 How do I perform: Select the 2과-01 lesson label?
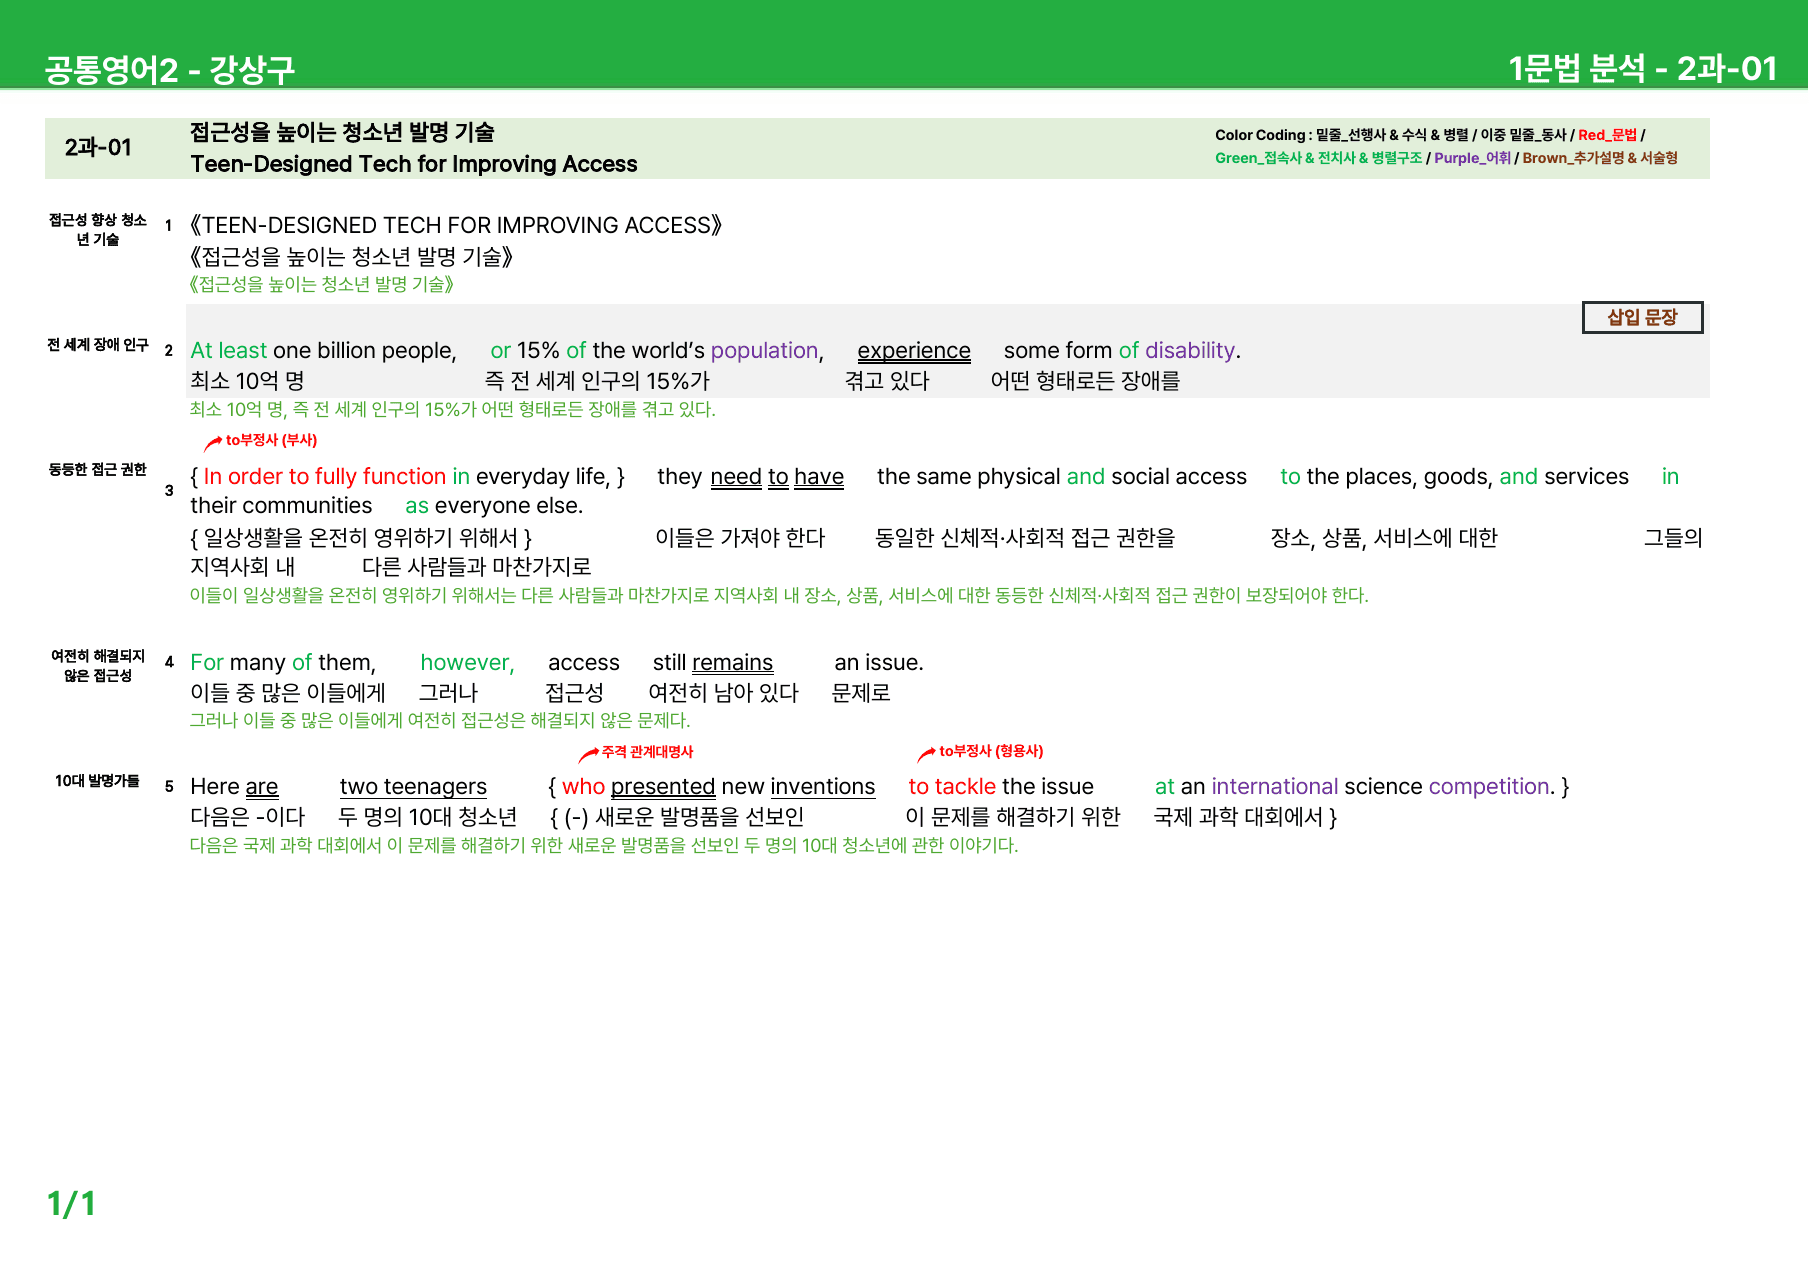pos(98,148)
